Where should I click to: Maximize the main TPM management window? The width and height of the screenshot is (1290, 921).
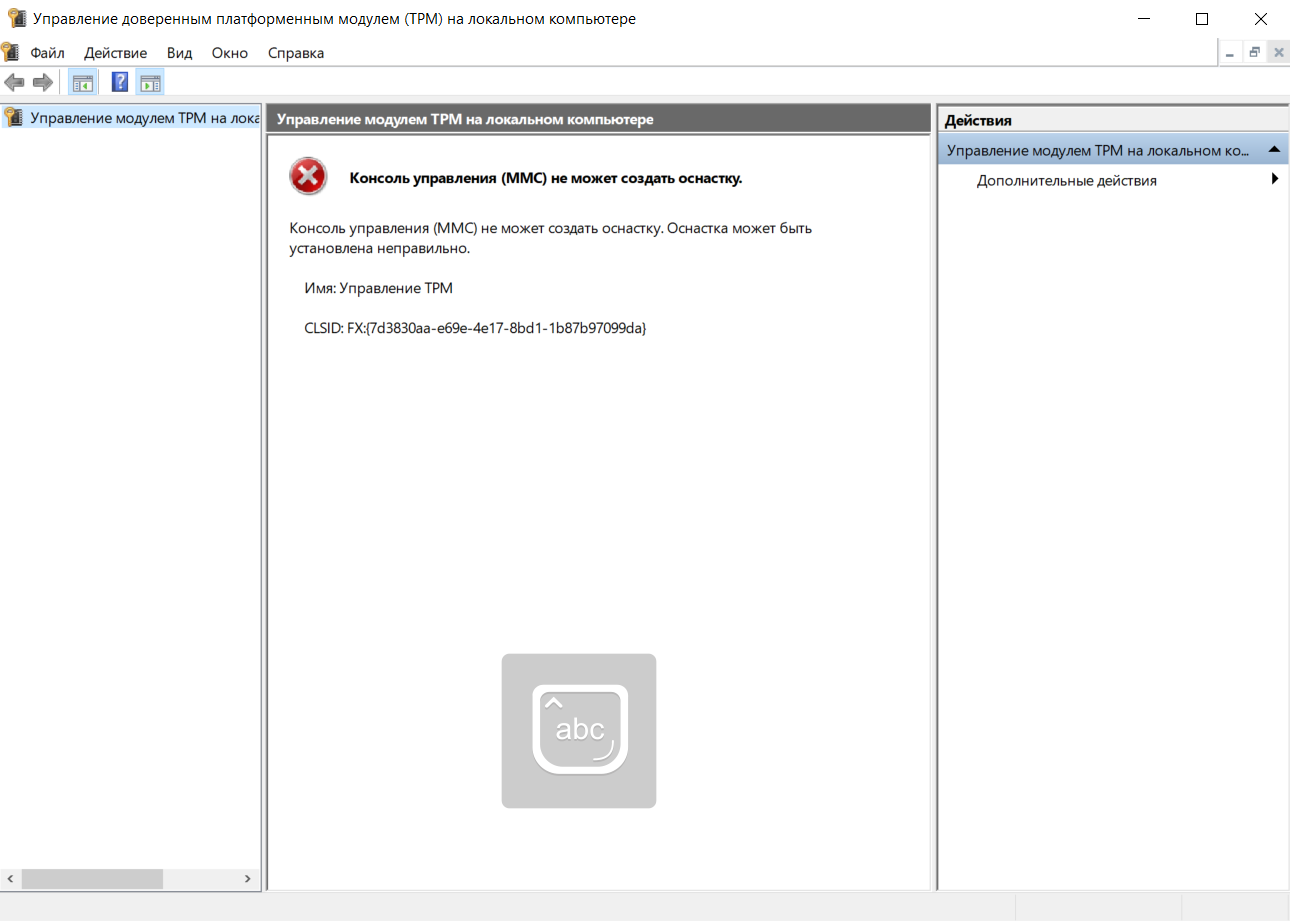(x=1202, y=18)
